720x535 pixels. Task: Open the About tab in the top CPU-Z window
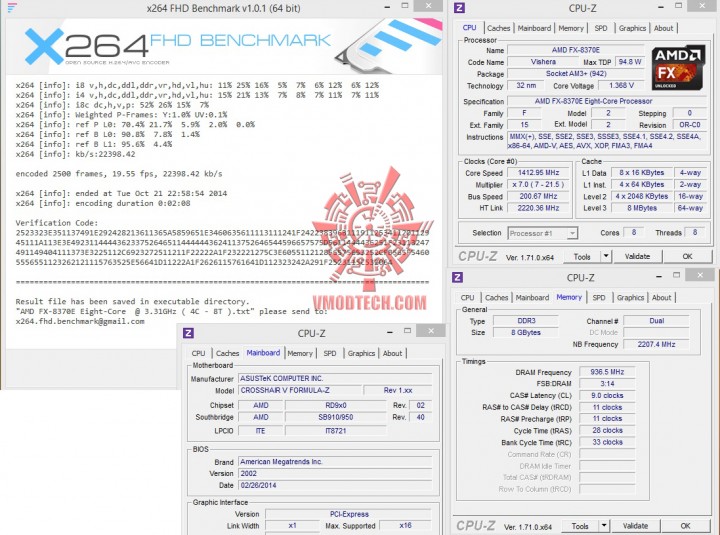tap(664, 28)
